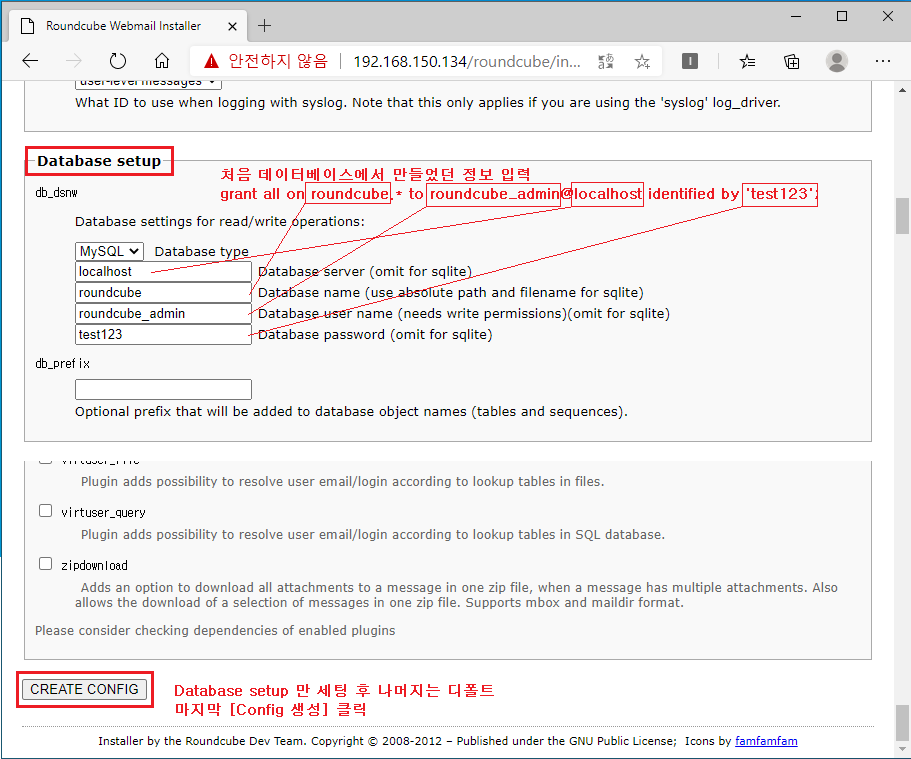This screenshot has height=759, width=911.
Task: Edit database password field test123
Action: (x=163, y=334)
